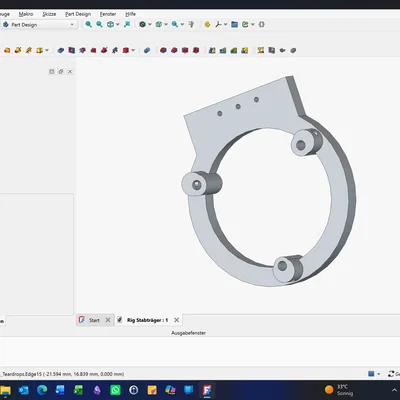Click the grey measure tool icon

coord(191,24)
